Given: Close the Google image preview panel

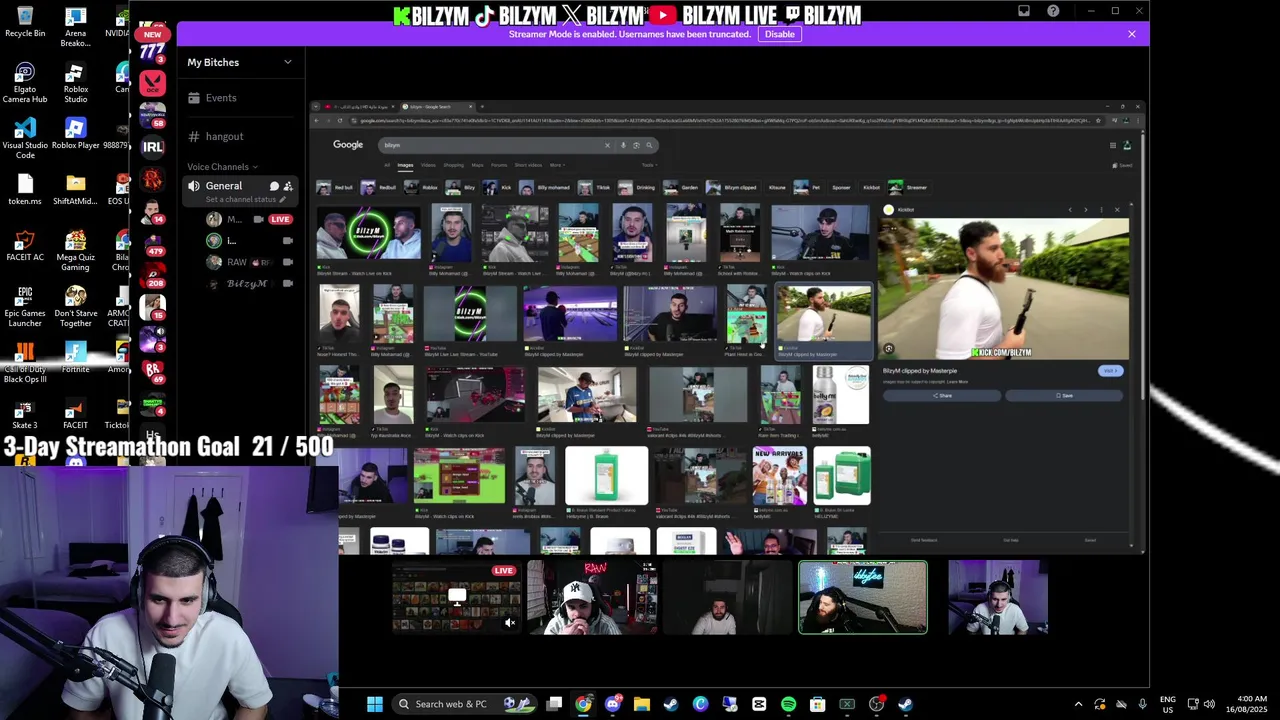Looking at the screenshot, I should (1117, 210).
